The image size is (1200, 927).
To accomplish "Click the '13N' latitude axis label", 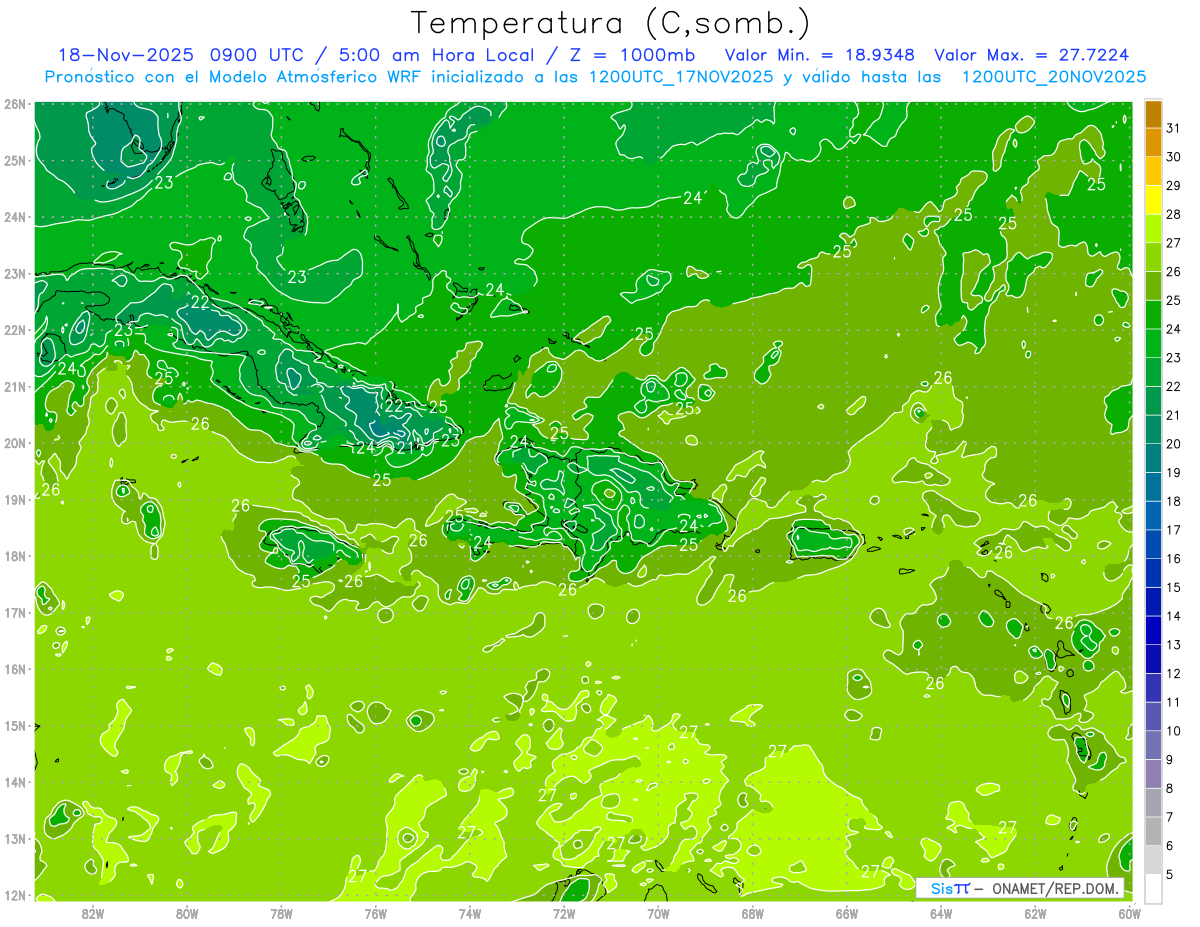I will point(15,838).
